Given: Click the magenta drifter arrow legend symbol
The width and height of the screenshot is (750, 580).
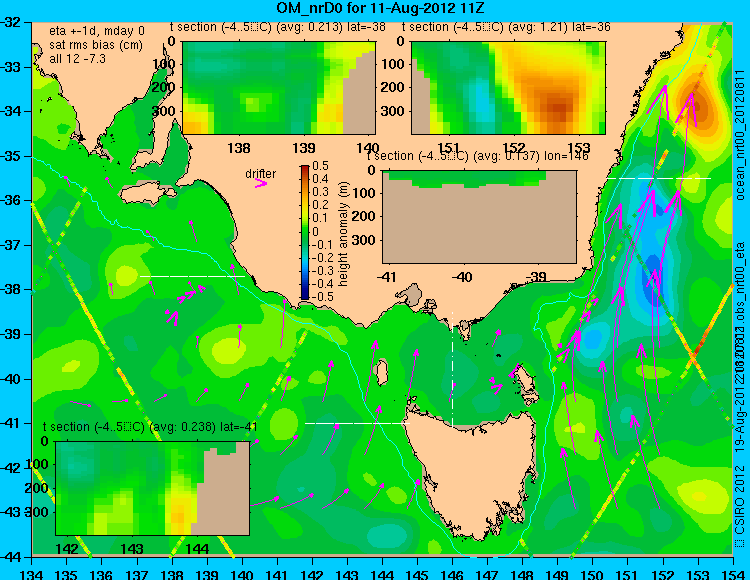Looking at the screenshot, I should click(x=261, y=184).
